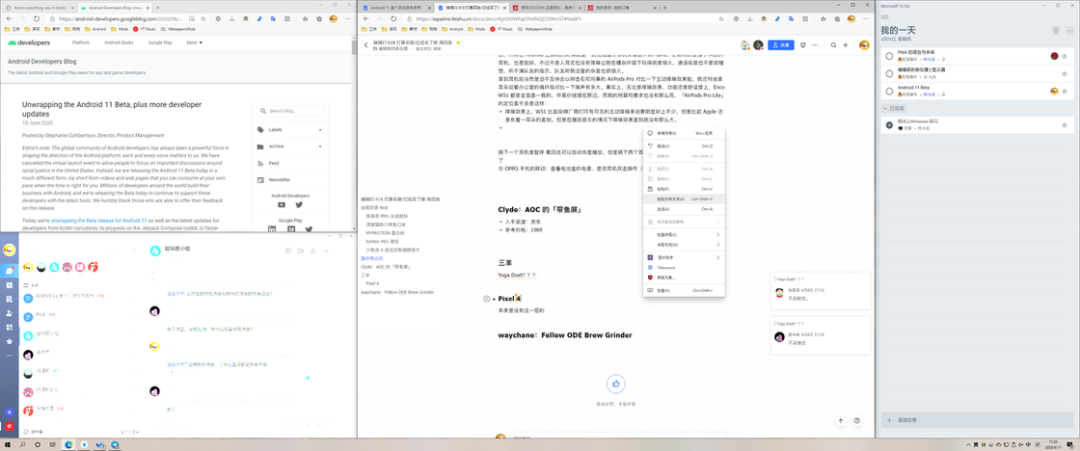Click the Search blog input field
Viewport: 1080px width, 451px height.
[290, 110]
